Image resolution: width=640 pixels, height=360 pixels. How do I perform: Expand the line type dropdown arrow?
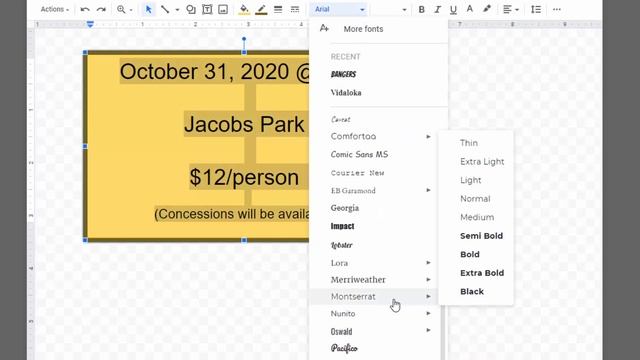[177, 9]
